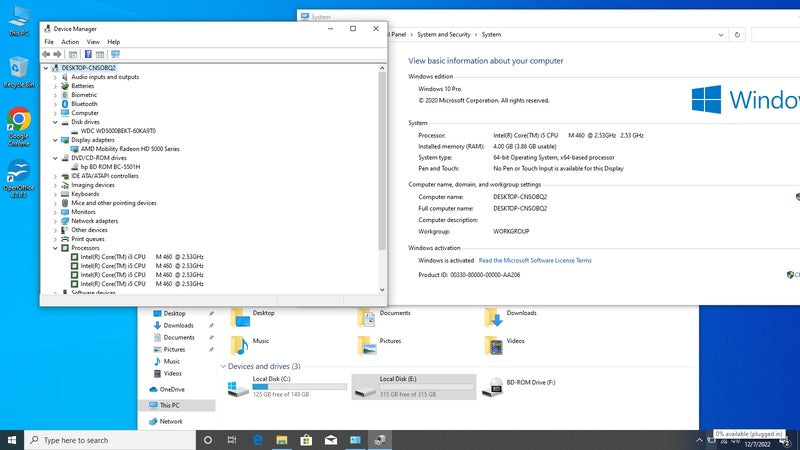Image resolution: width=800 pixels, height=450 pixels.
Task: Open the View menu in Device Manager
Action: click(92, 42)
